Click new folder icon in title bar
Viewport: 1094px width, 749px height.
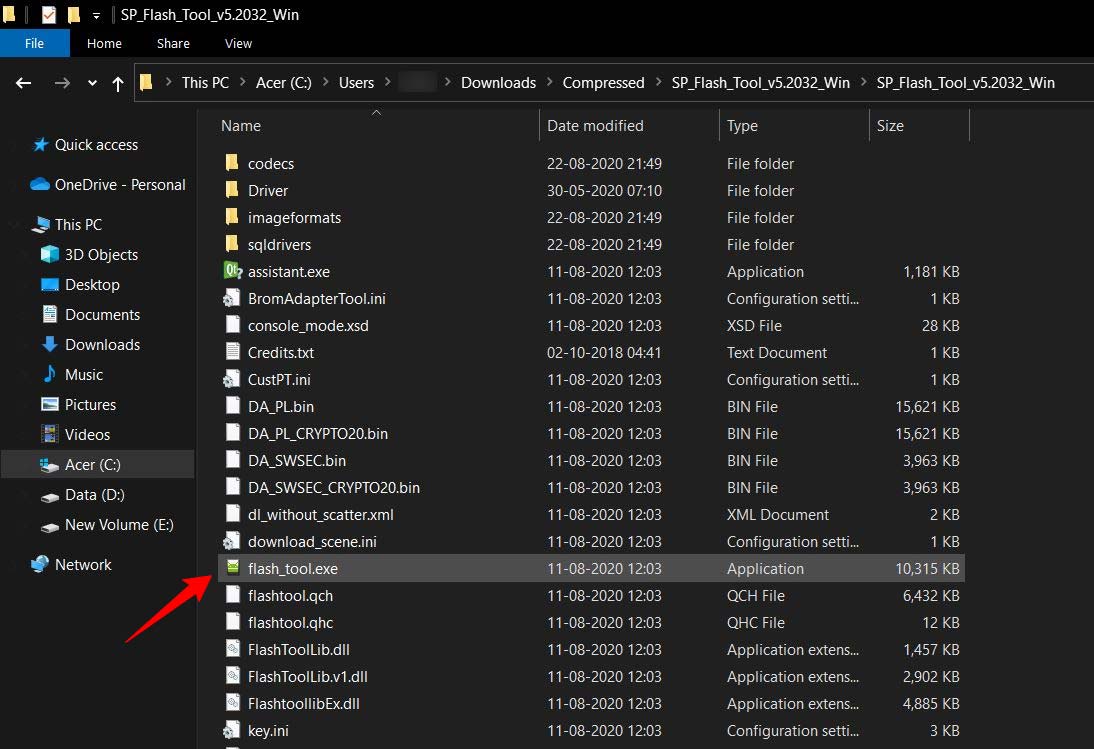click(73, 14)
